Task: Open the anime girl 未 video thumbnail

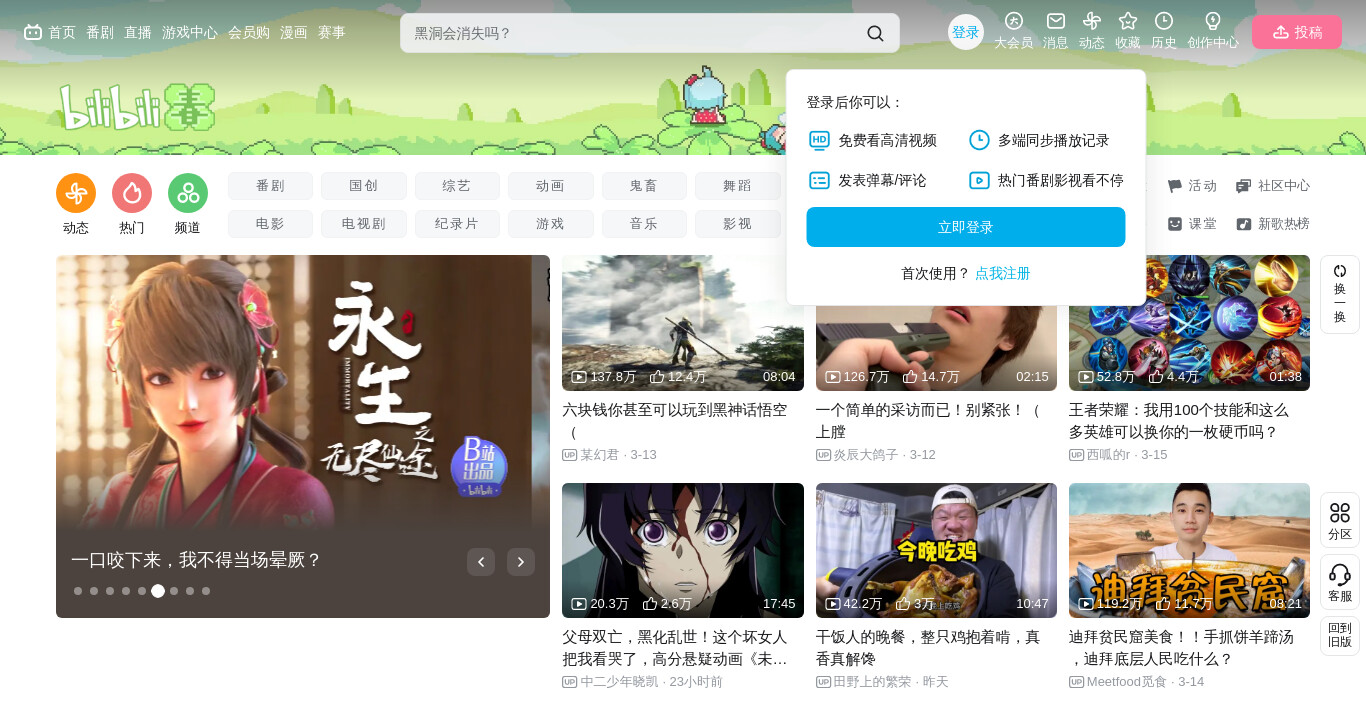Action: coord(683,550)
